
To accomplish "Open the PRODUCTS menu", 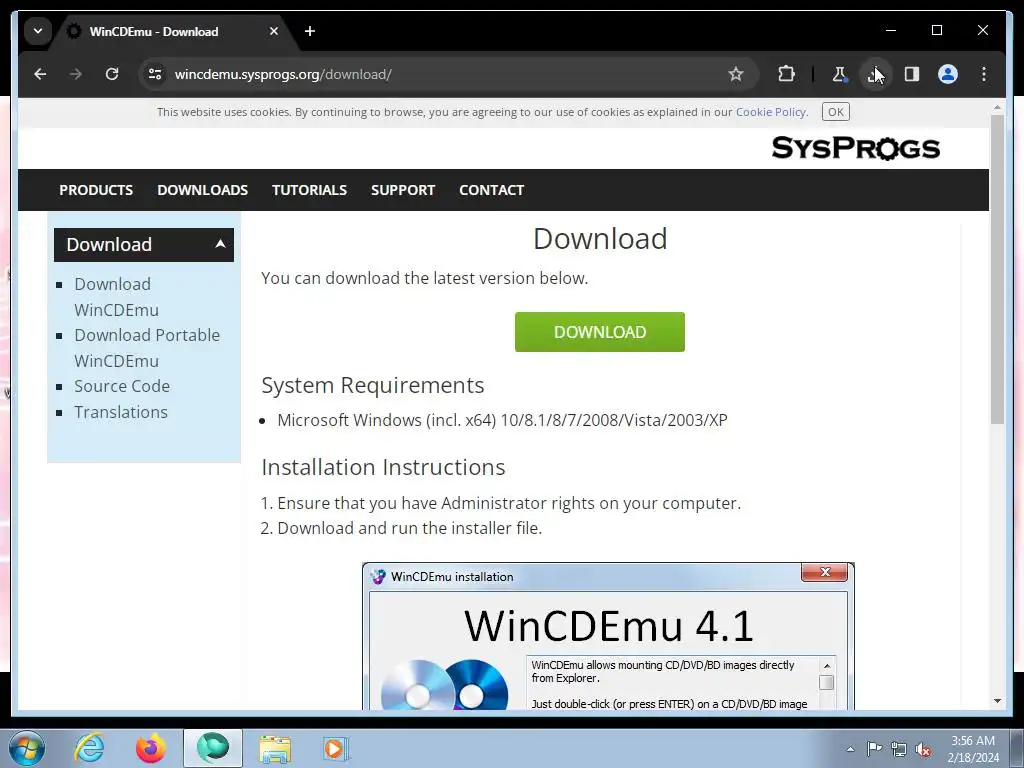I will (96, 190).
